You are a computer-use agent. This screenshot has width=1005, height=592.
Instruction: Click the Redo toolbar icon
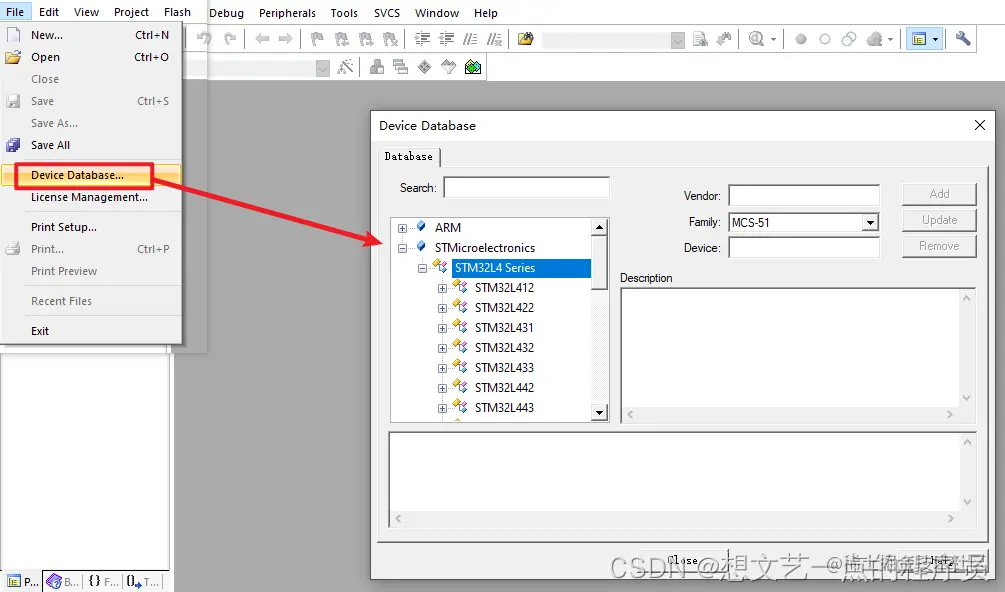tap(229, 38)
